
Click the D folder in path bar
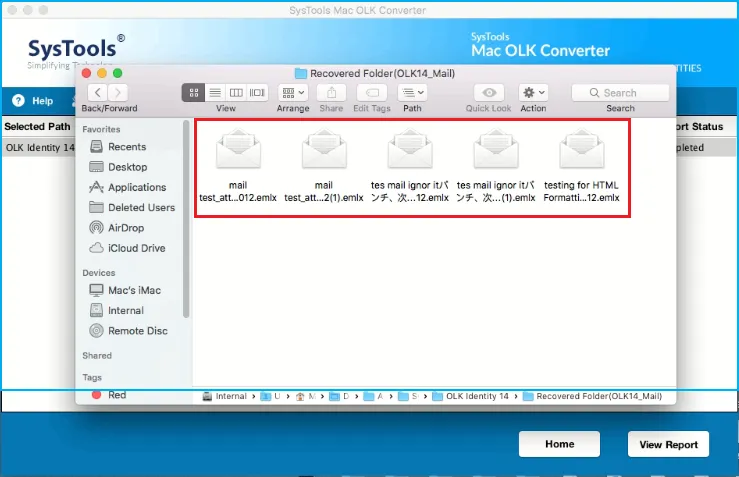click(x=339, y=396)
